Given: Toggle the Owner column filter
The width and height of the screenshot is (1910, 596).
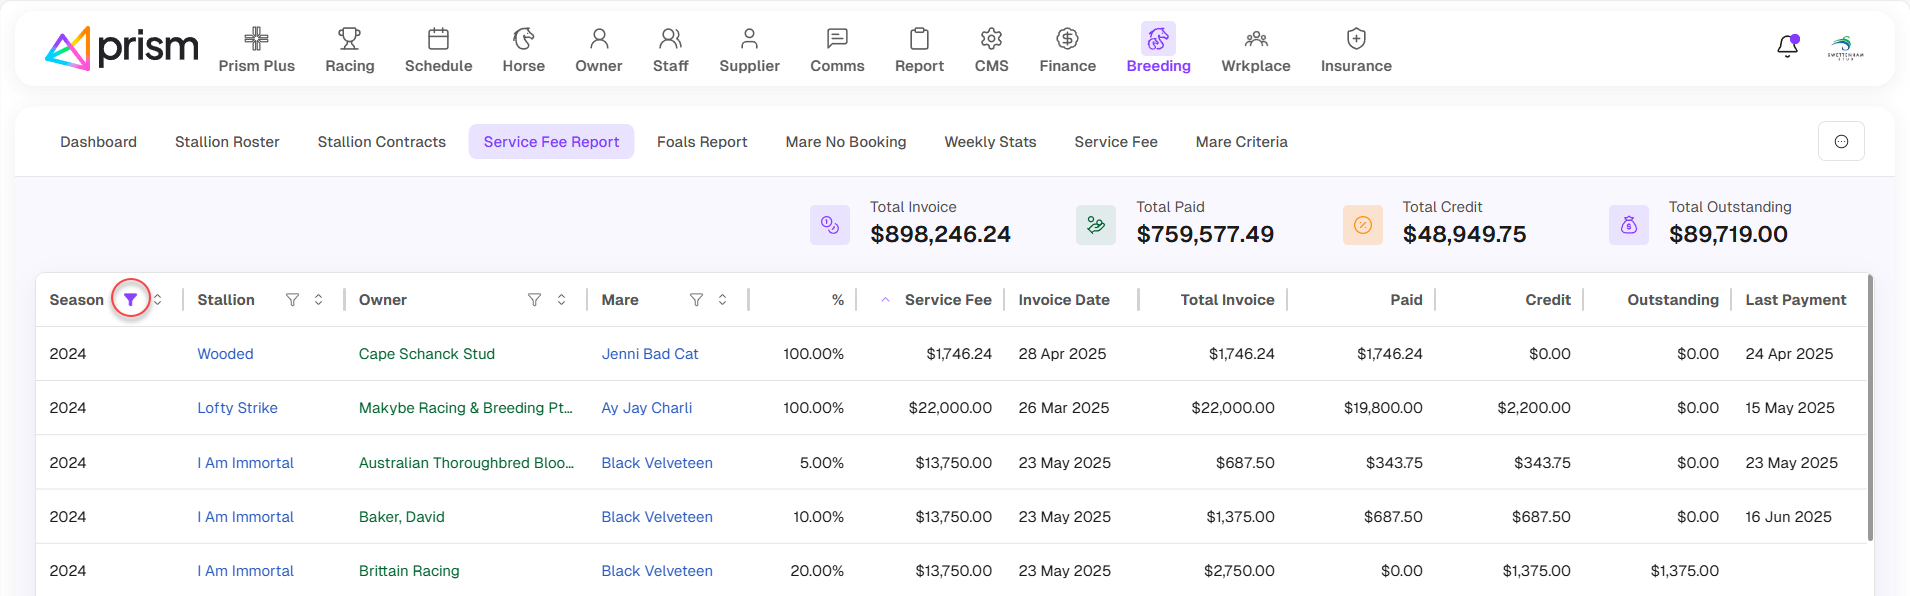Looking at the screenshot, I should click(x=534, y=300).
